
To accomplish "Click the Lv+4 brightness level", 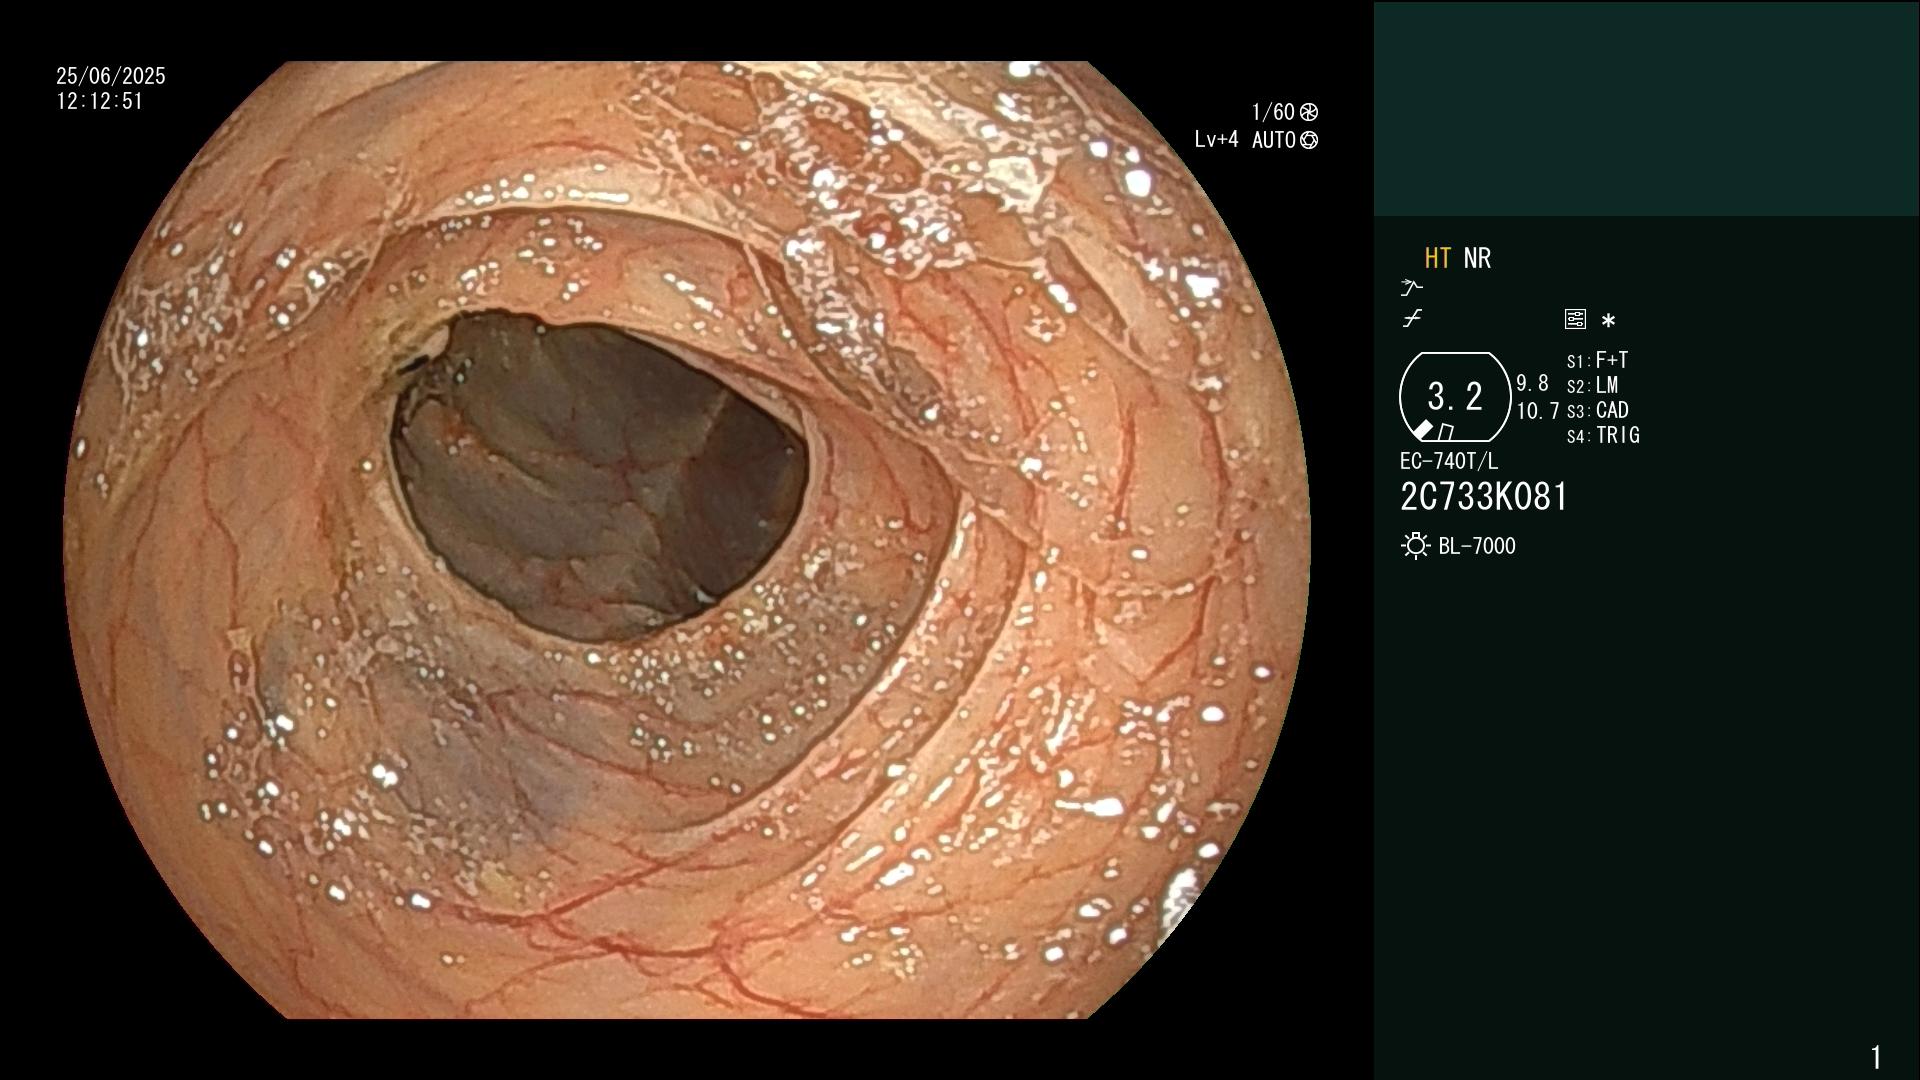I will (1216, 140).
